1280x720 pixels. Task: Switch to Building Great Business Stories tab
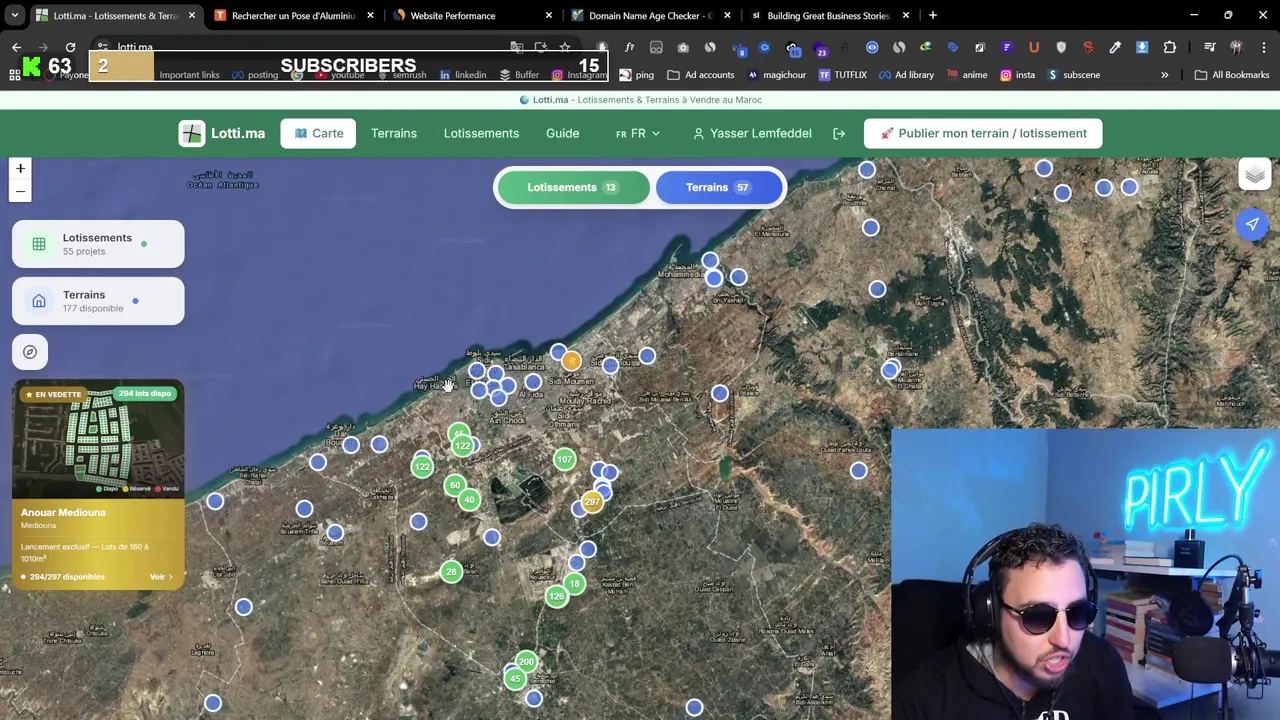(x=828, y=15)
